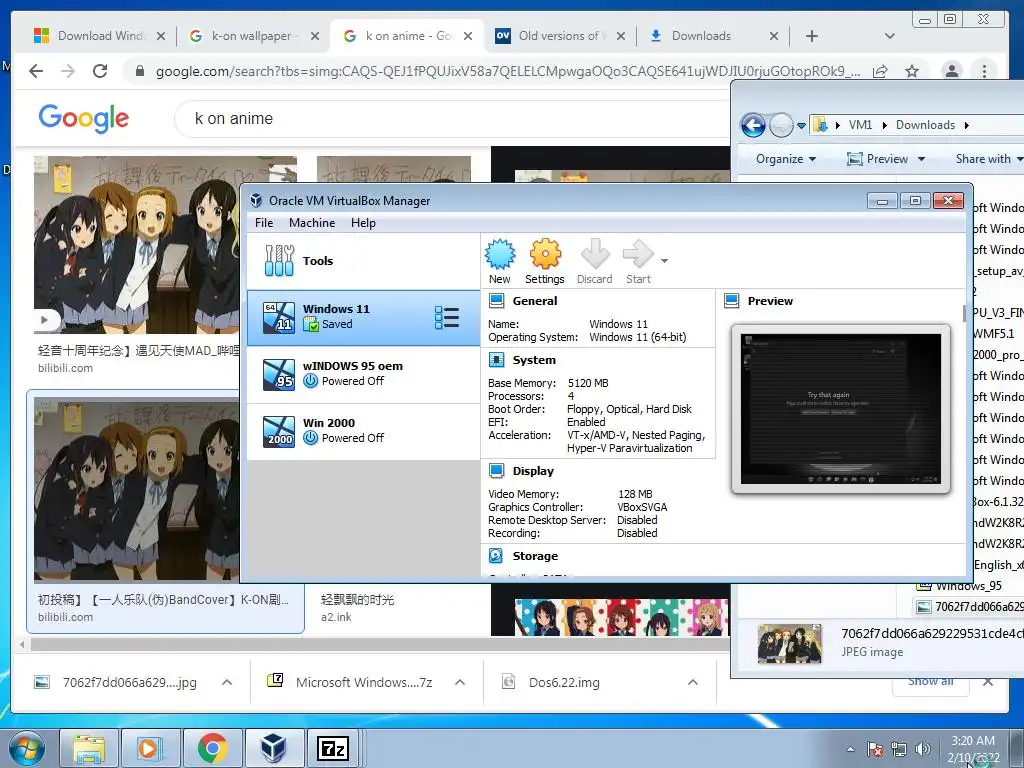Click the Google logo

click(84, 118)
